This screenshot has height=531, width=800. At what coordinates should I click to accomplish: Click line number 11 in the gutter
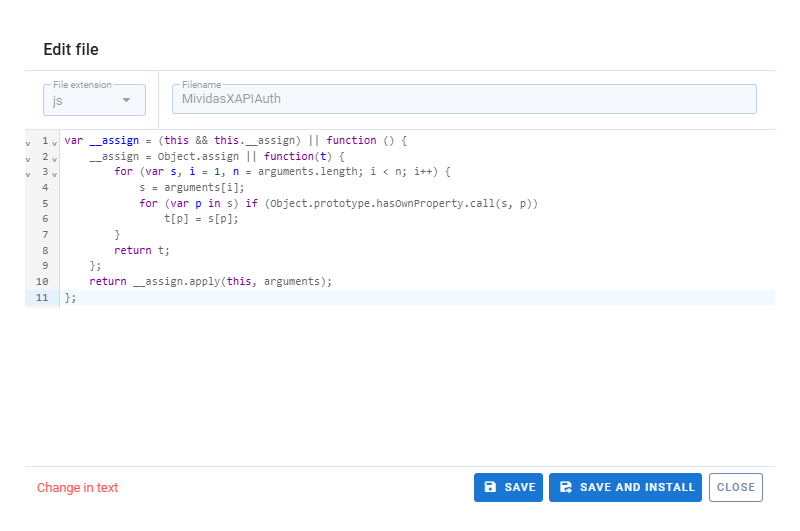[42, 298]
